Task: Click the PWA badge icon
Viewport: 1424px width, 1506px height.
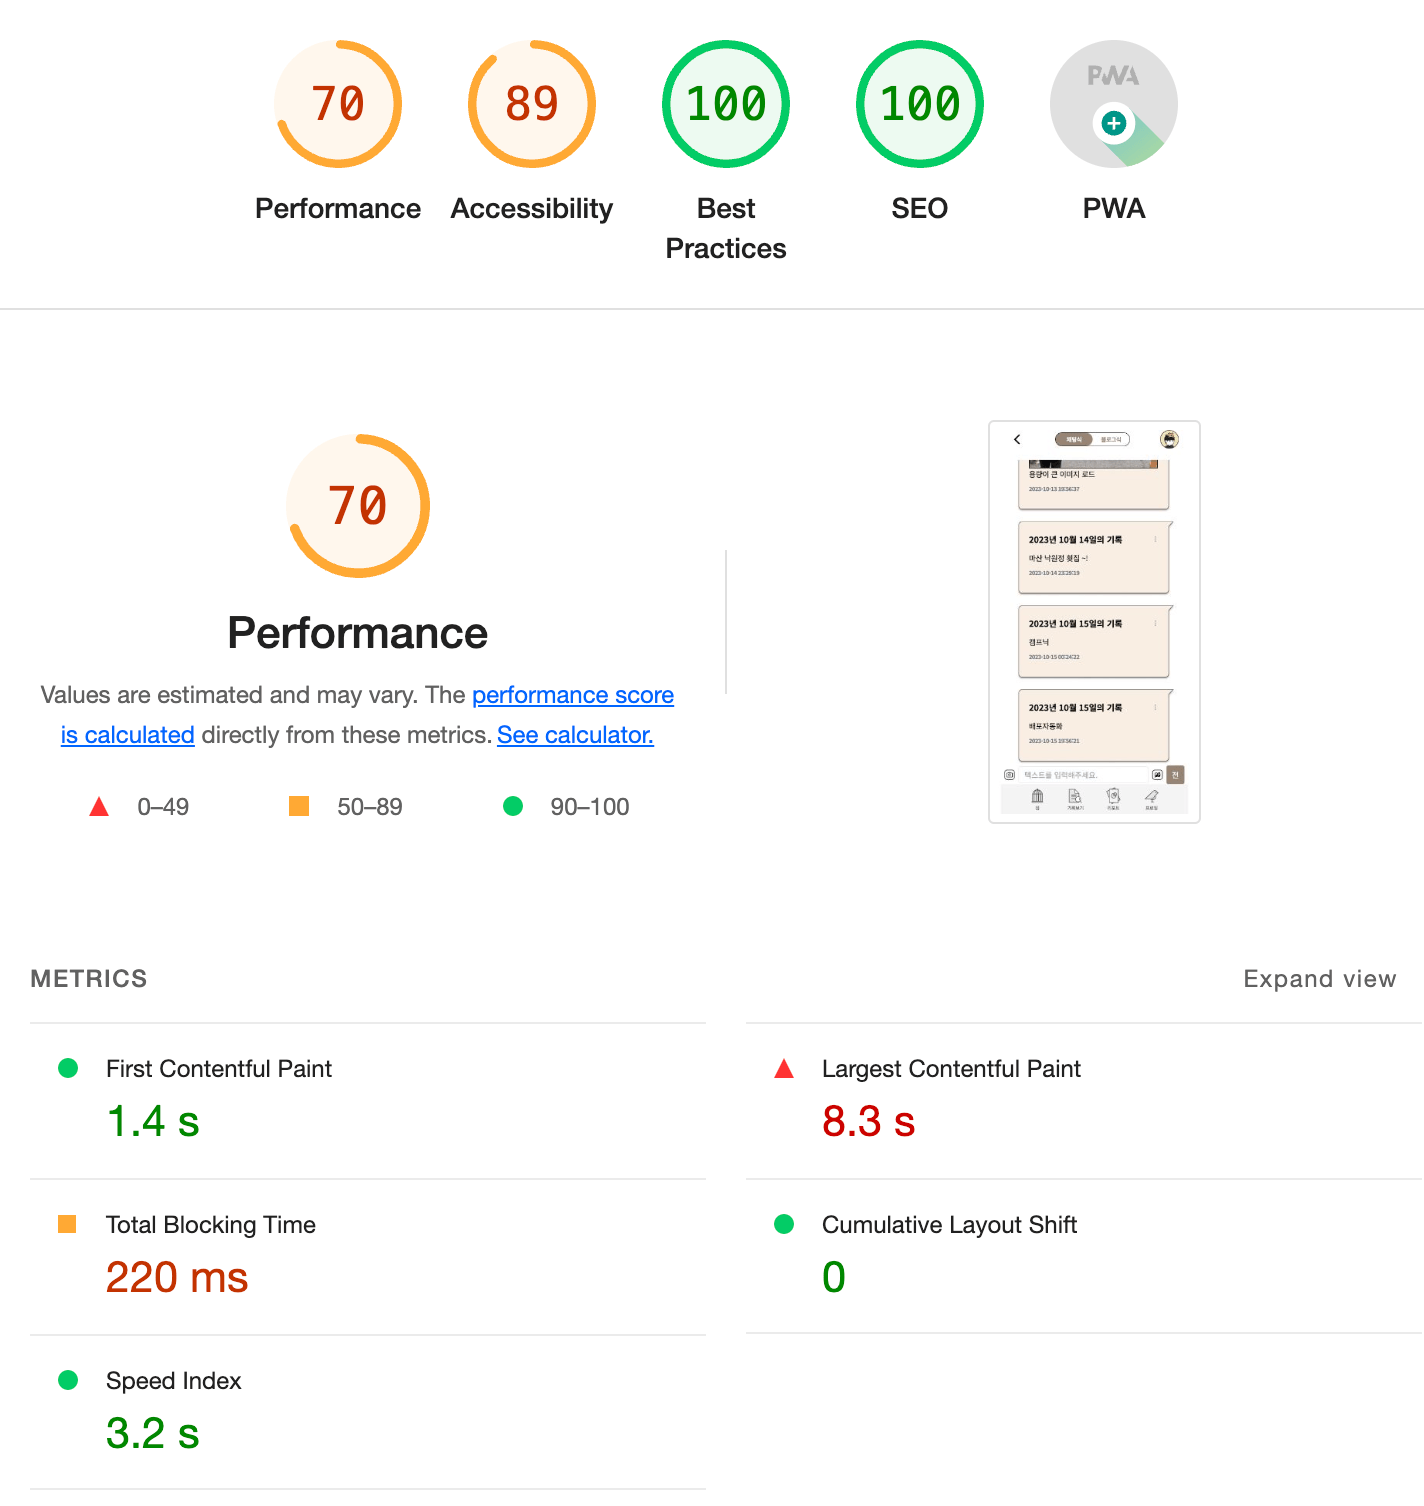Action: [x=1114, y=104]
